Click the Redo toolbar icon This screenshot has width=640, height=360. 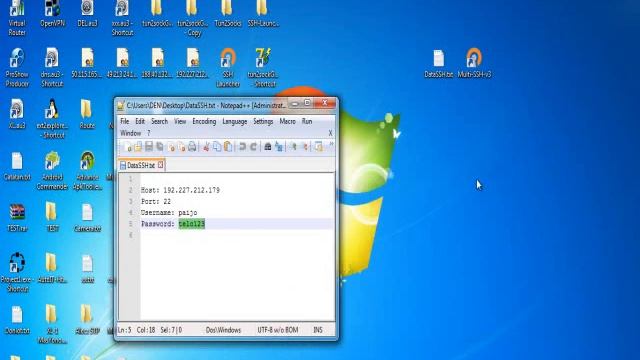[x=253, y=147]
